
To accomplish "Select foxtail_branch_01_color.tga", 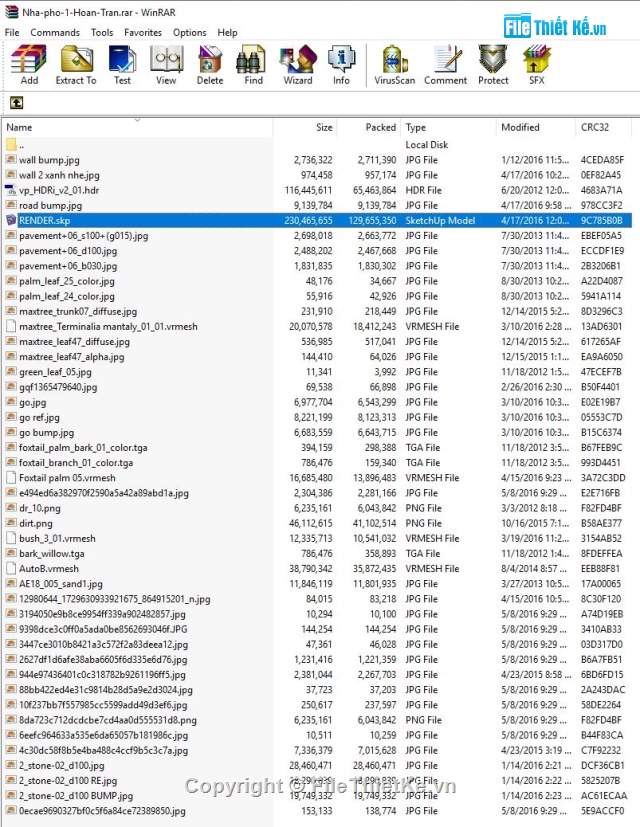I will click(76, 463).
